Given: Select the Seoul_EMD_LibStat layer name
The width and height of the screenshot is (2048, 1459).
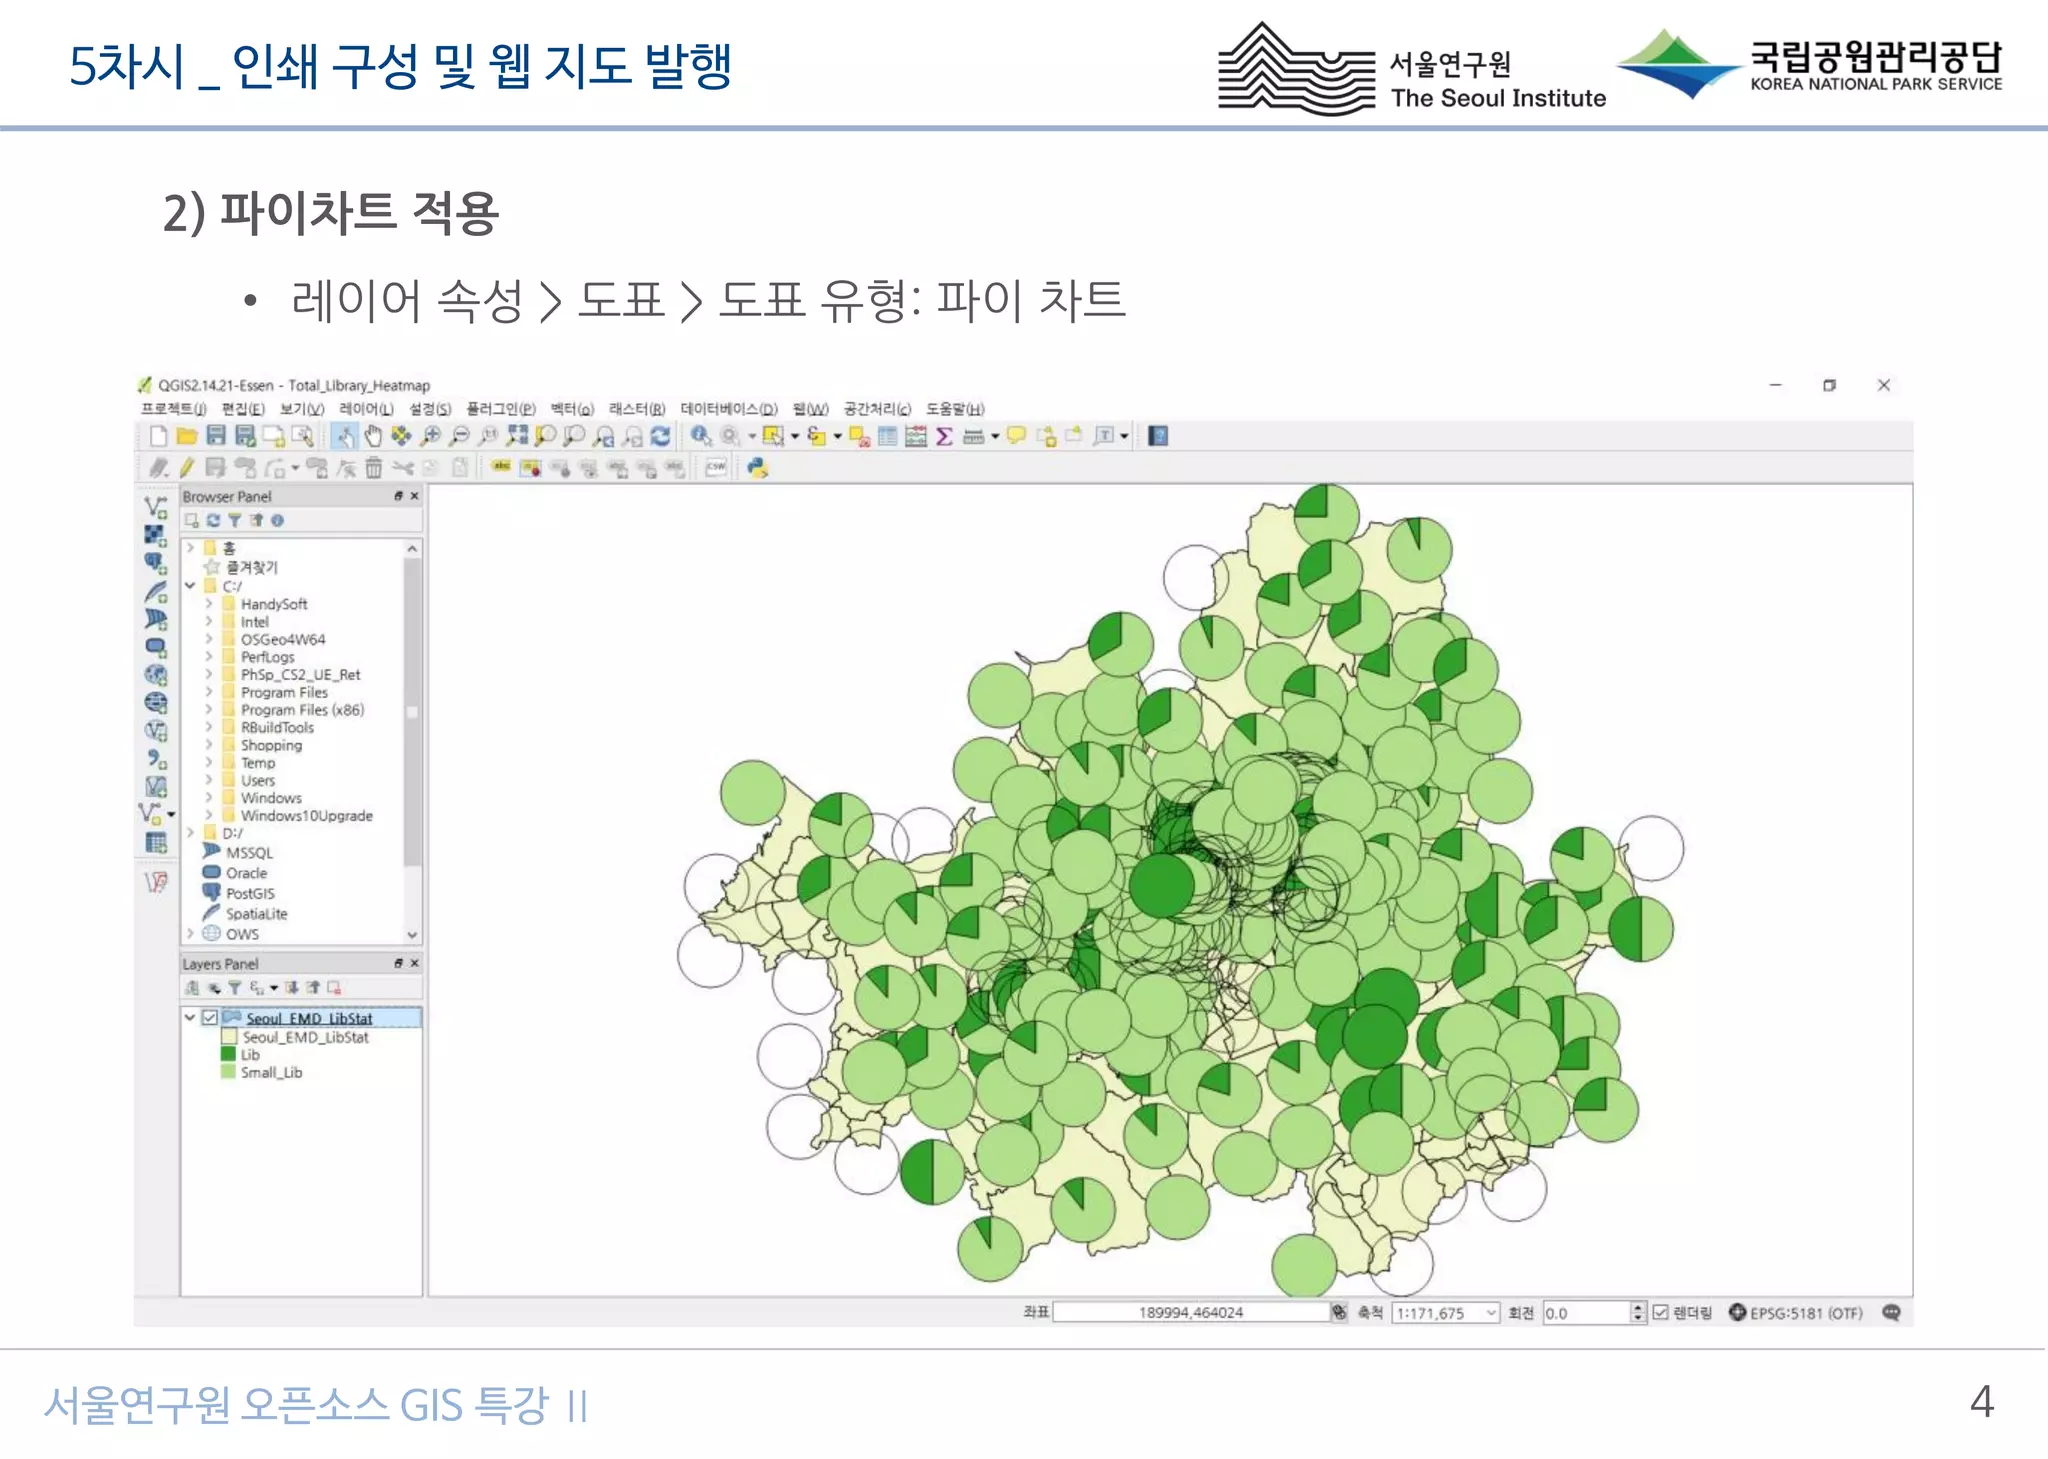Looking at the screenshot, I should (309, 1018).
